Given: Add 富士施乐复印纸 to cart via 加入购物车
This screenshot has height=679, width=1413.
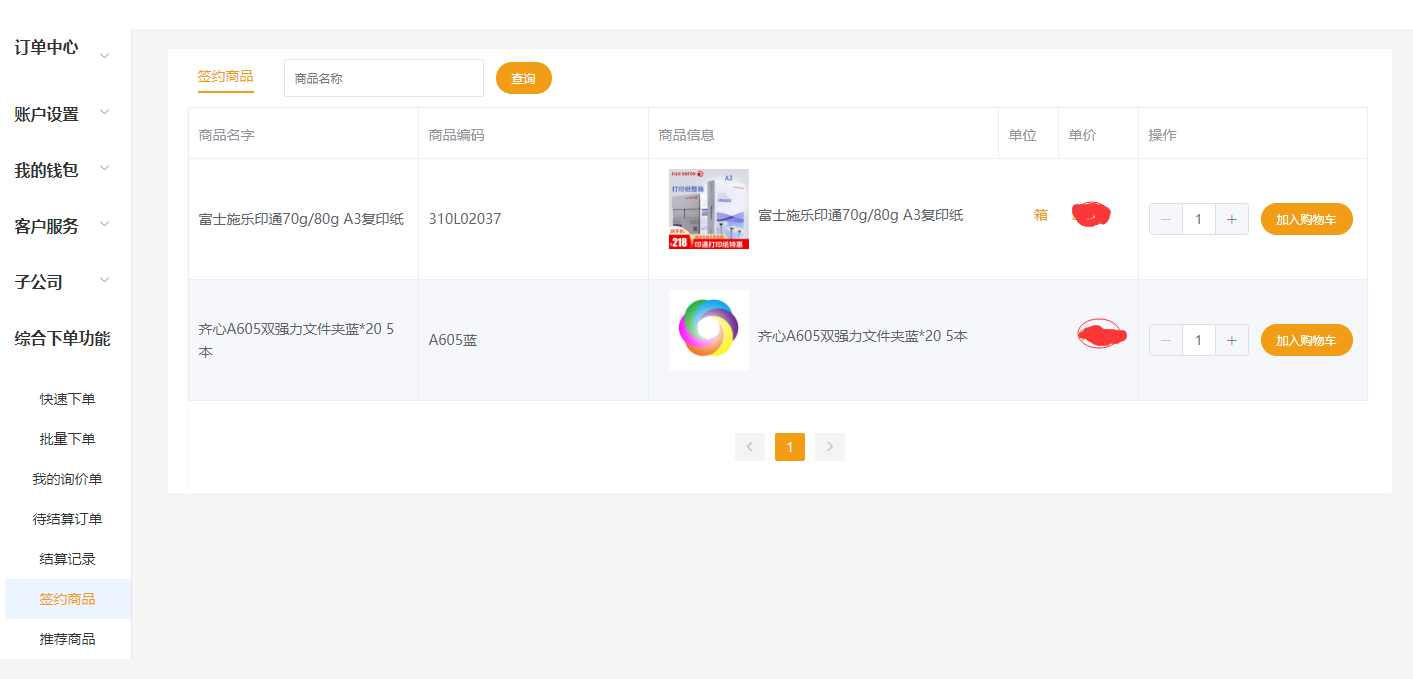Looking at the screenshot, I should point(1306,218).
